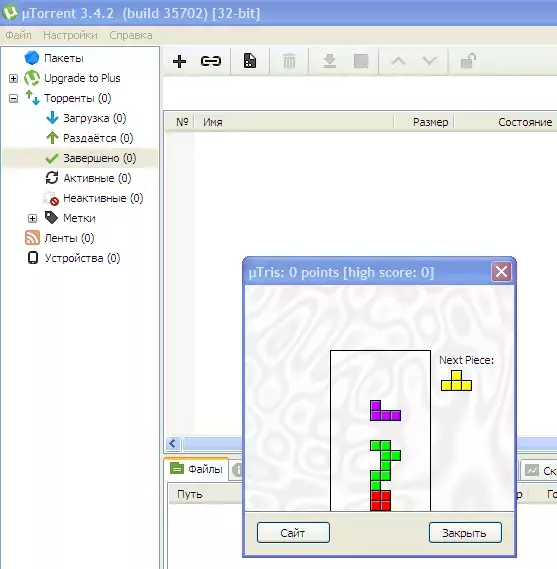Click the Закрыть button in µTris
The height and width of the screenshot is (569, 557).
[x=465, y=533]
